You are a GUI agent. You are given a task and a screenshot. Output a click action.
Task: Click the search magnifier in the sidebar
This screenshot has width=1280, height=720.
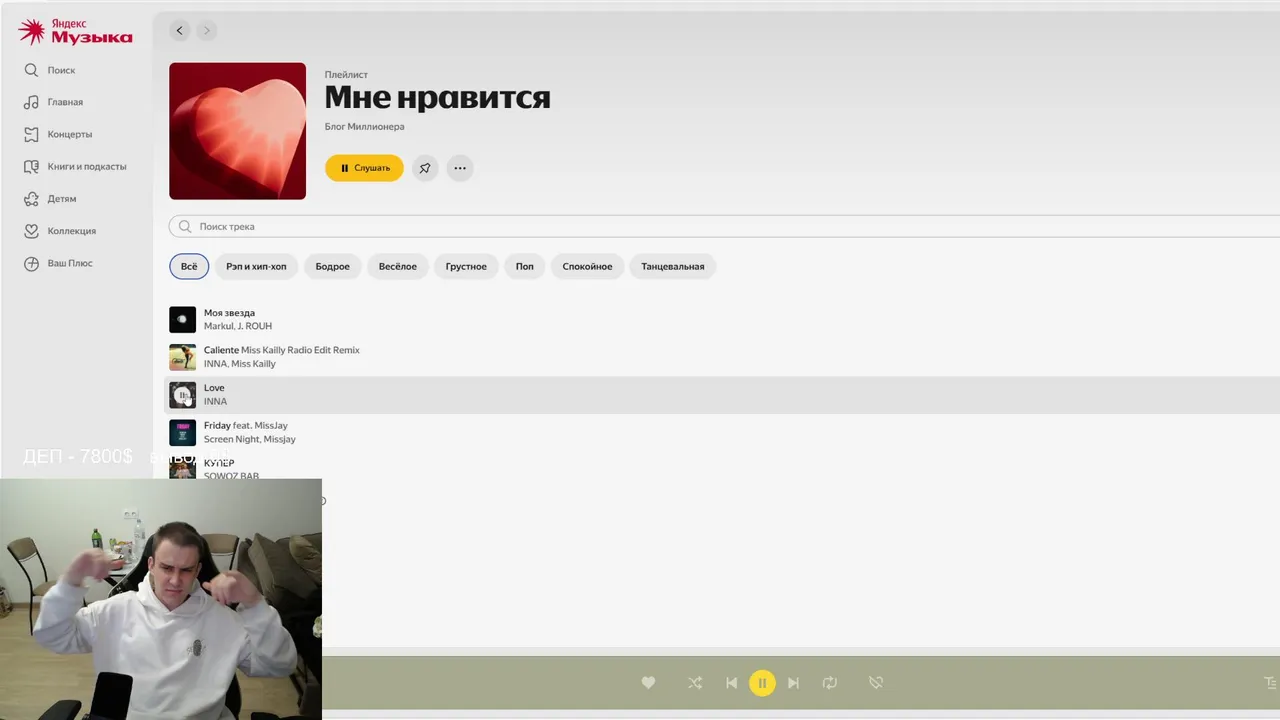pos(31,70)
